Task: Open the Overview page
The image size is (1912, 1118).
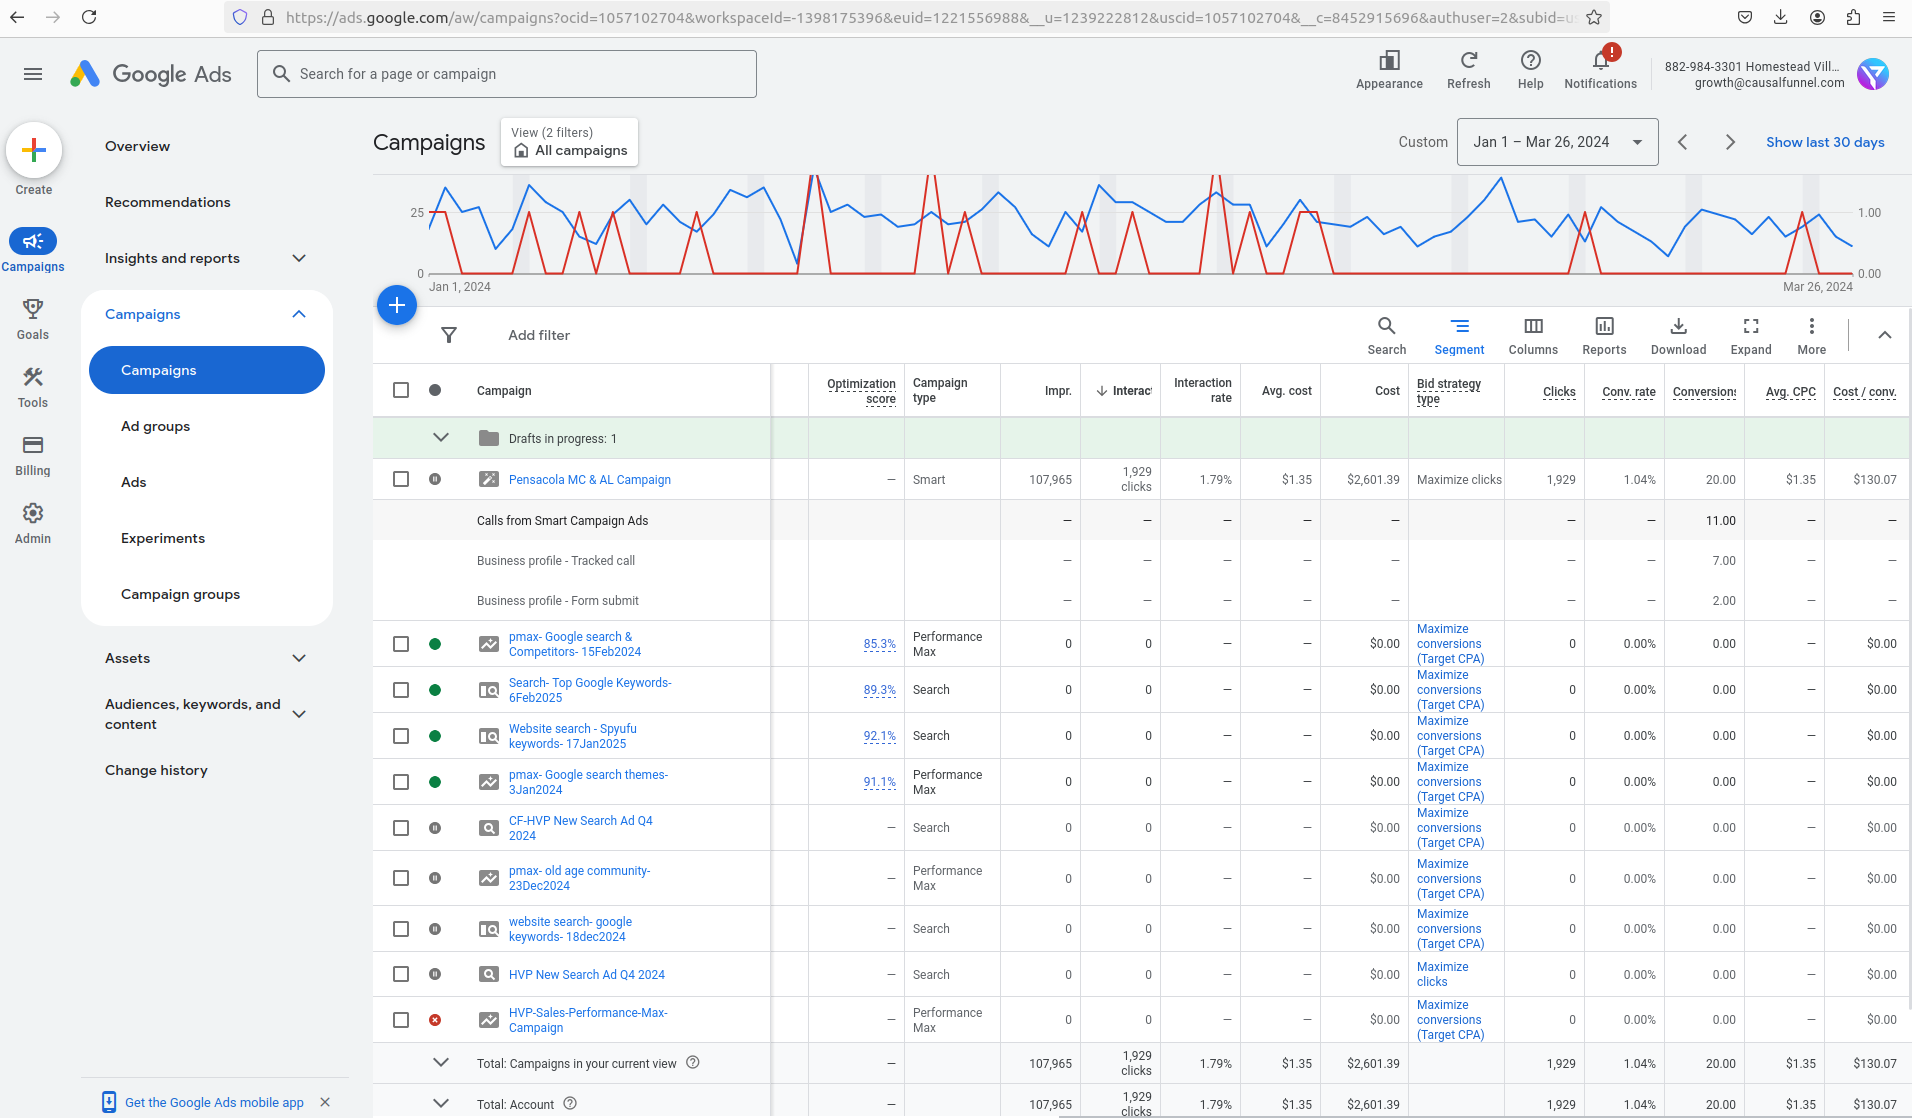Action: click(x=137, y=146)
